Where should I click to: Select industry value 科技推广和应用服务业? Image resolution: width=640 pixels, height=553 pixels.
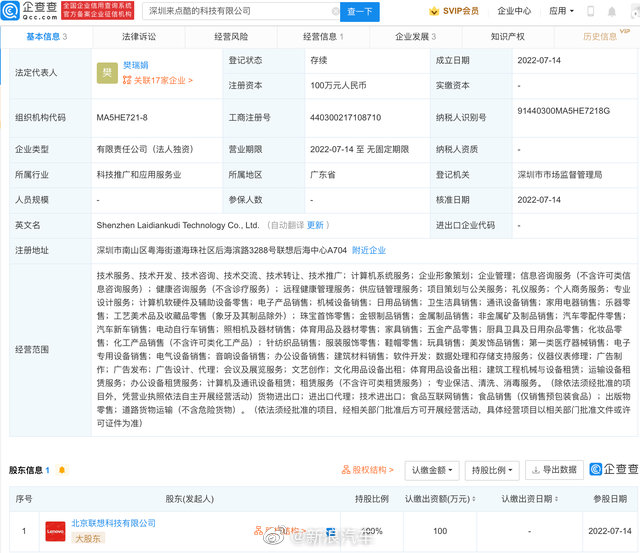(139, 175)
